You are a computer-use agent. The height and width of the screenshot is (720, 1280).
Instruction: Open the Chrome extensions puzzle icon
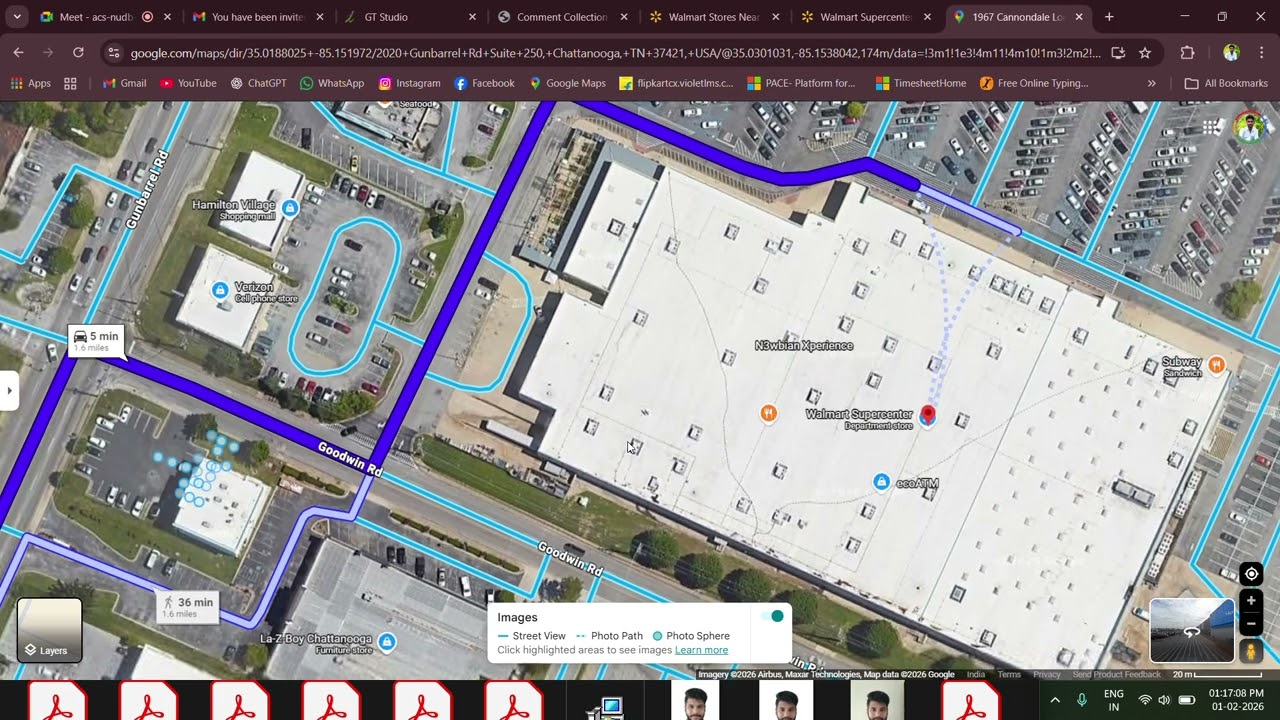click(x=1187, y=53)
